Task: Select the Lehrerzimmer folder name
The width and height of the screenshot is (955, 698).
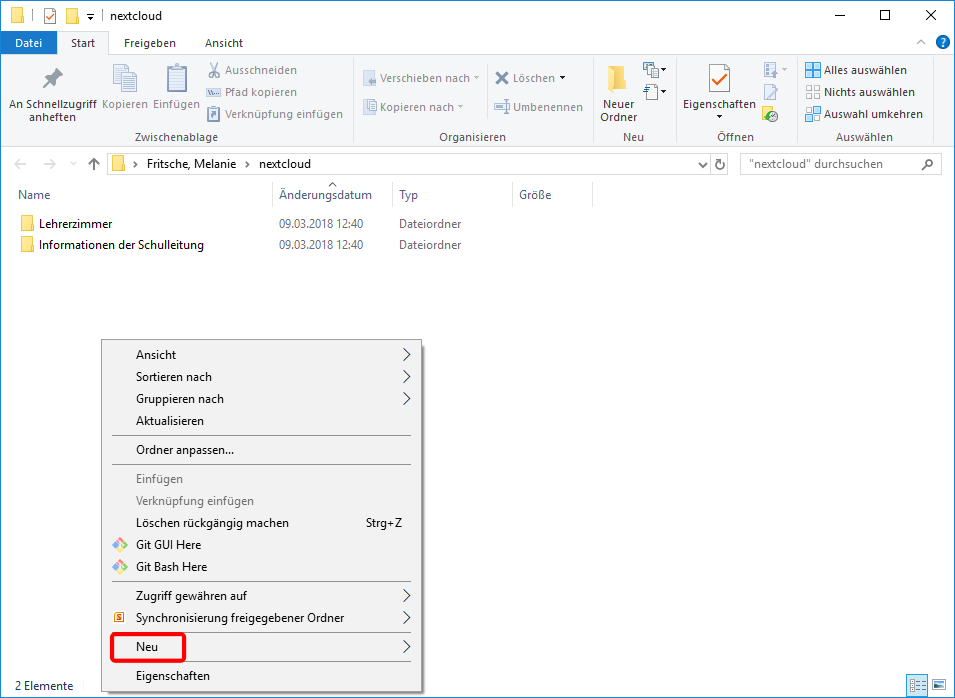Action: (x=76, y=224)
